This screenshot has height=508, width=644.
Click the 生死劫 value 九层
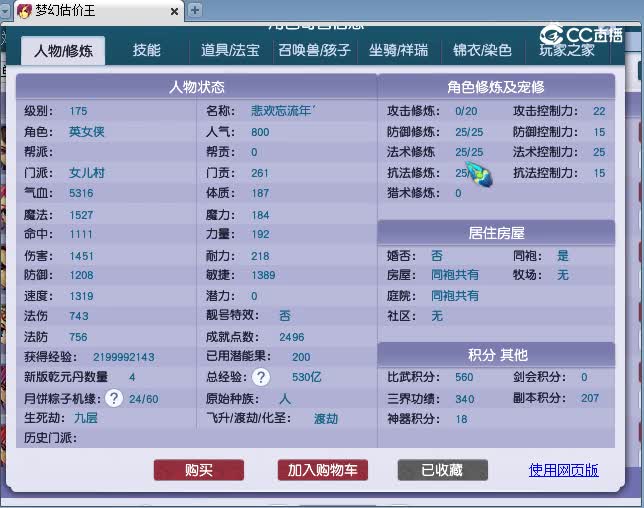86,418
